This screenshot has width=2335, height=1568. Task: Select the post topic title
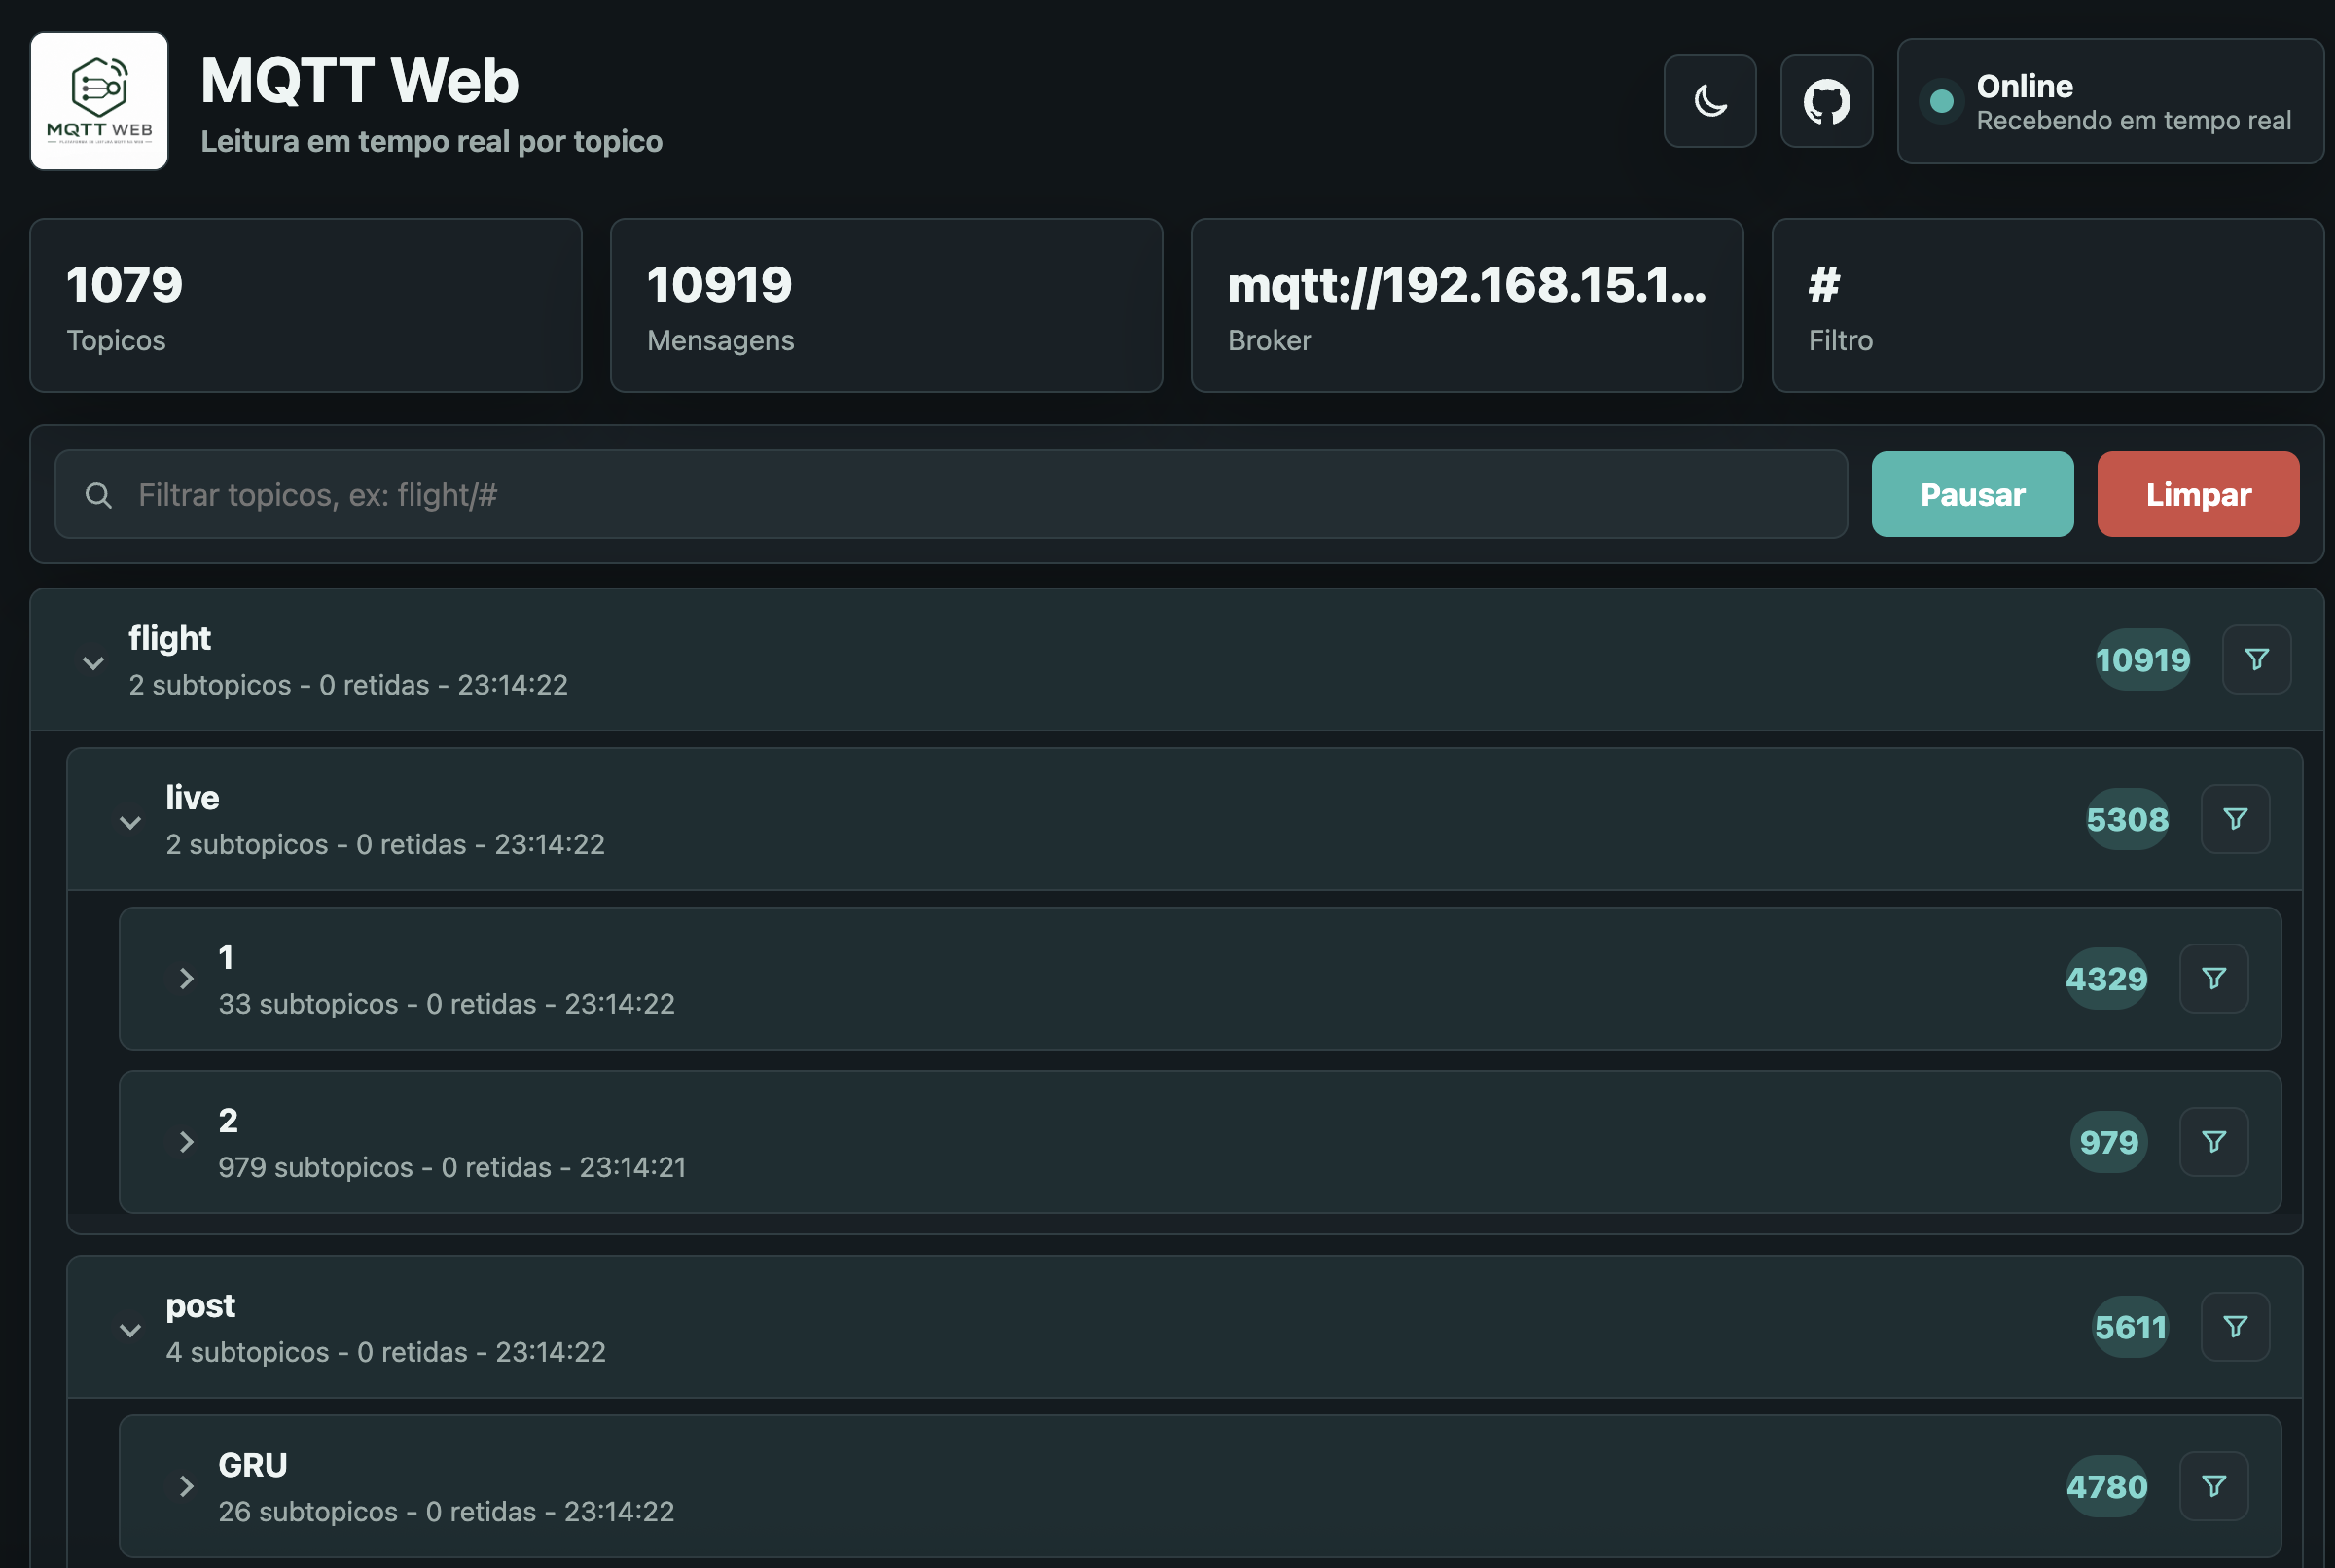[200, 1305]
